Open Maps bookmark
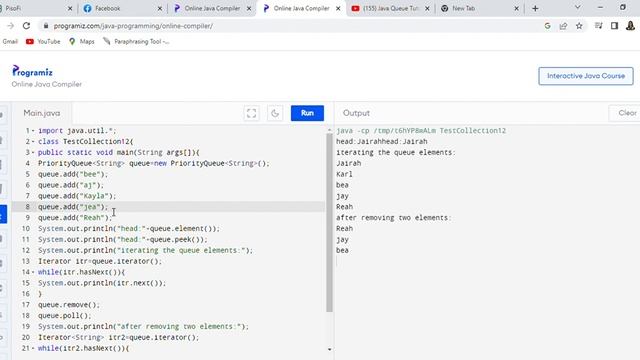Image resolution: width=640 pixels, height=360 pixels. pos(82,41)
